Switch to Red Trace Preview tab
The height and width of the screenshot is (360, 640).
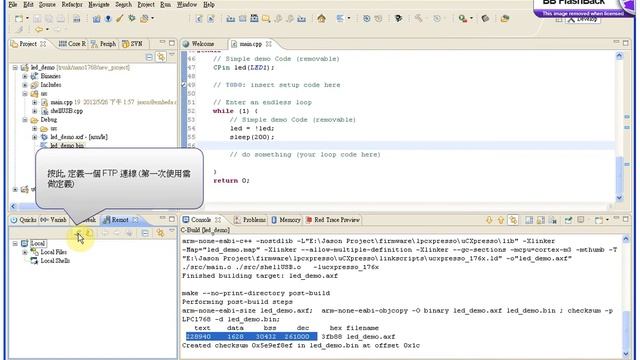tap(333, 220)
